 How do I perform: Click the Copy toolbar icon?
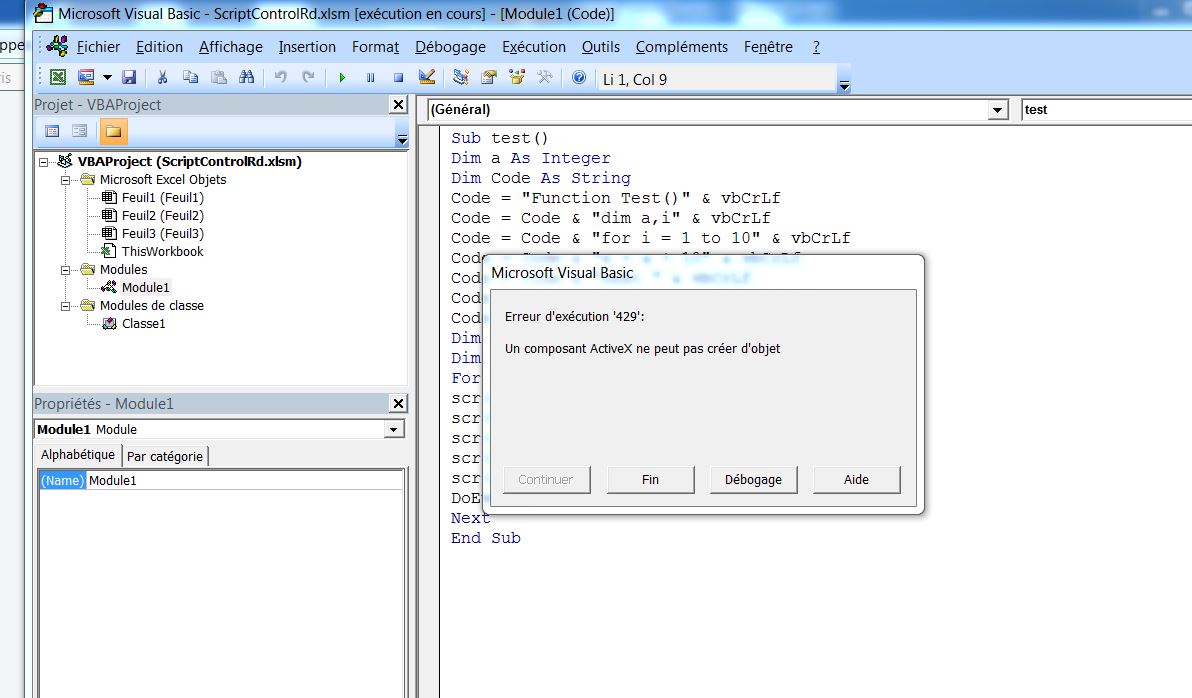click(x=190, y=77)
